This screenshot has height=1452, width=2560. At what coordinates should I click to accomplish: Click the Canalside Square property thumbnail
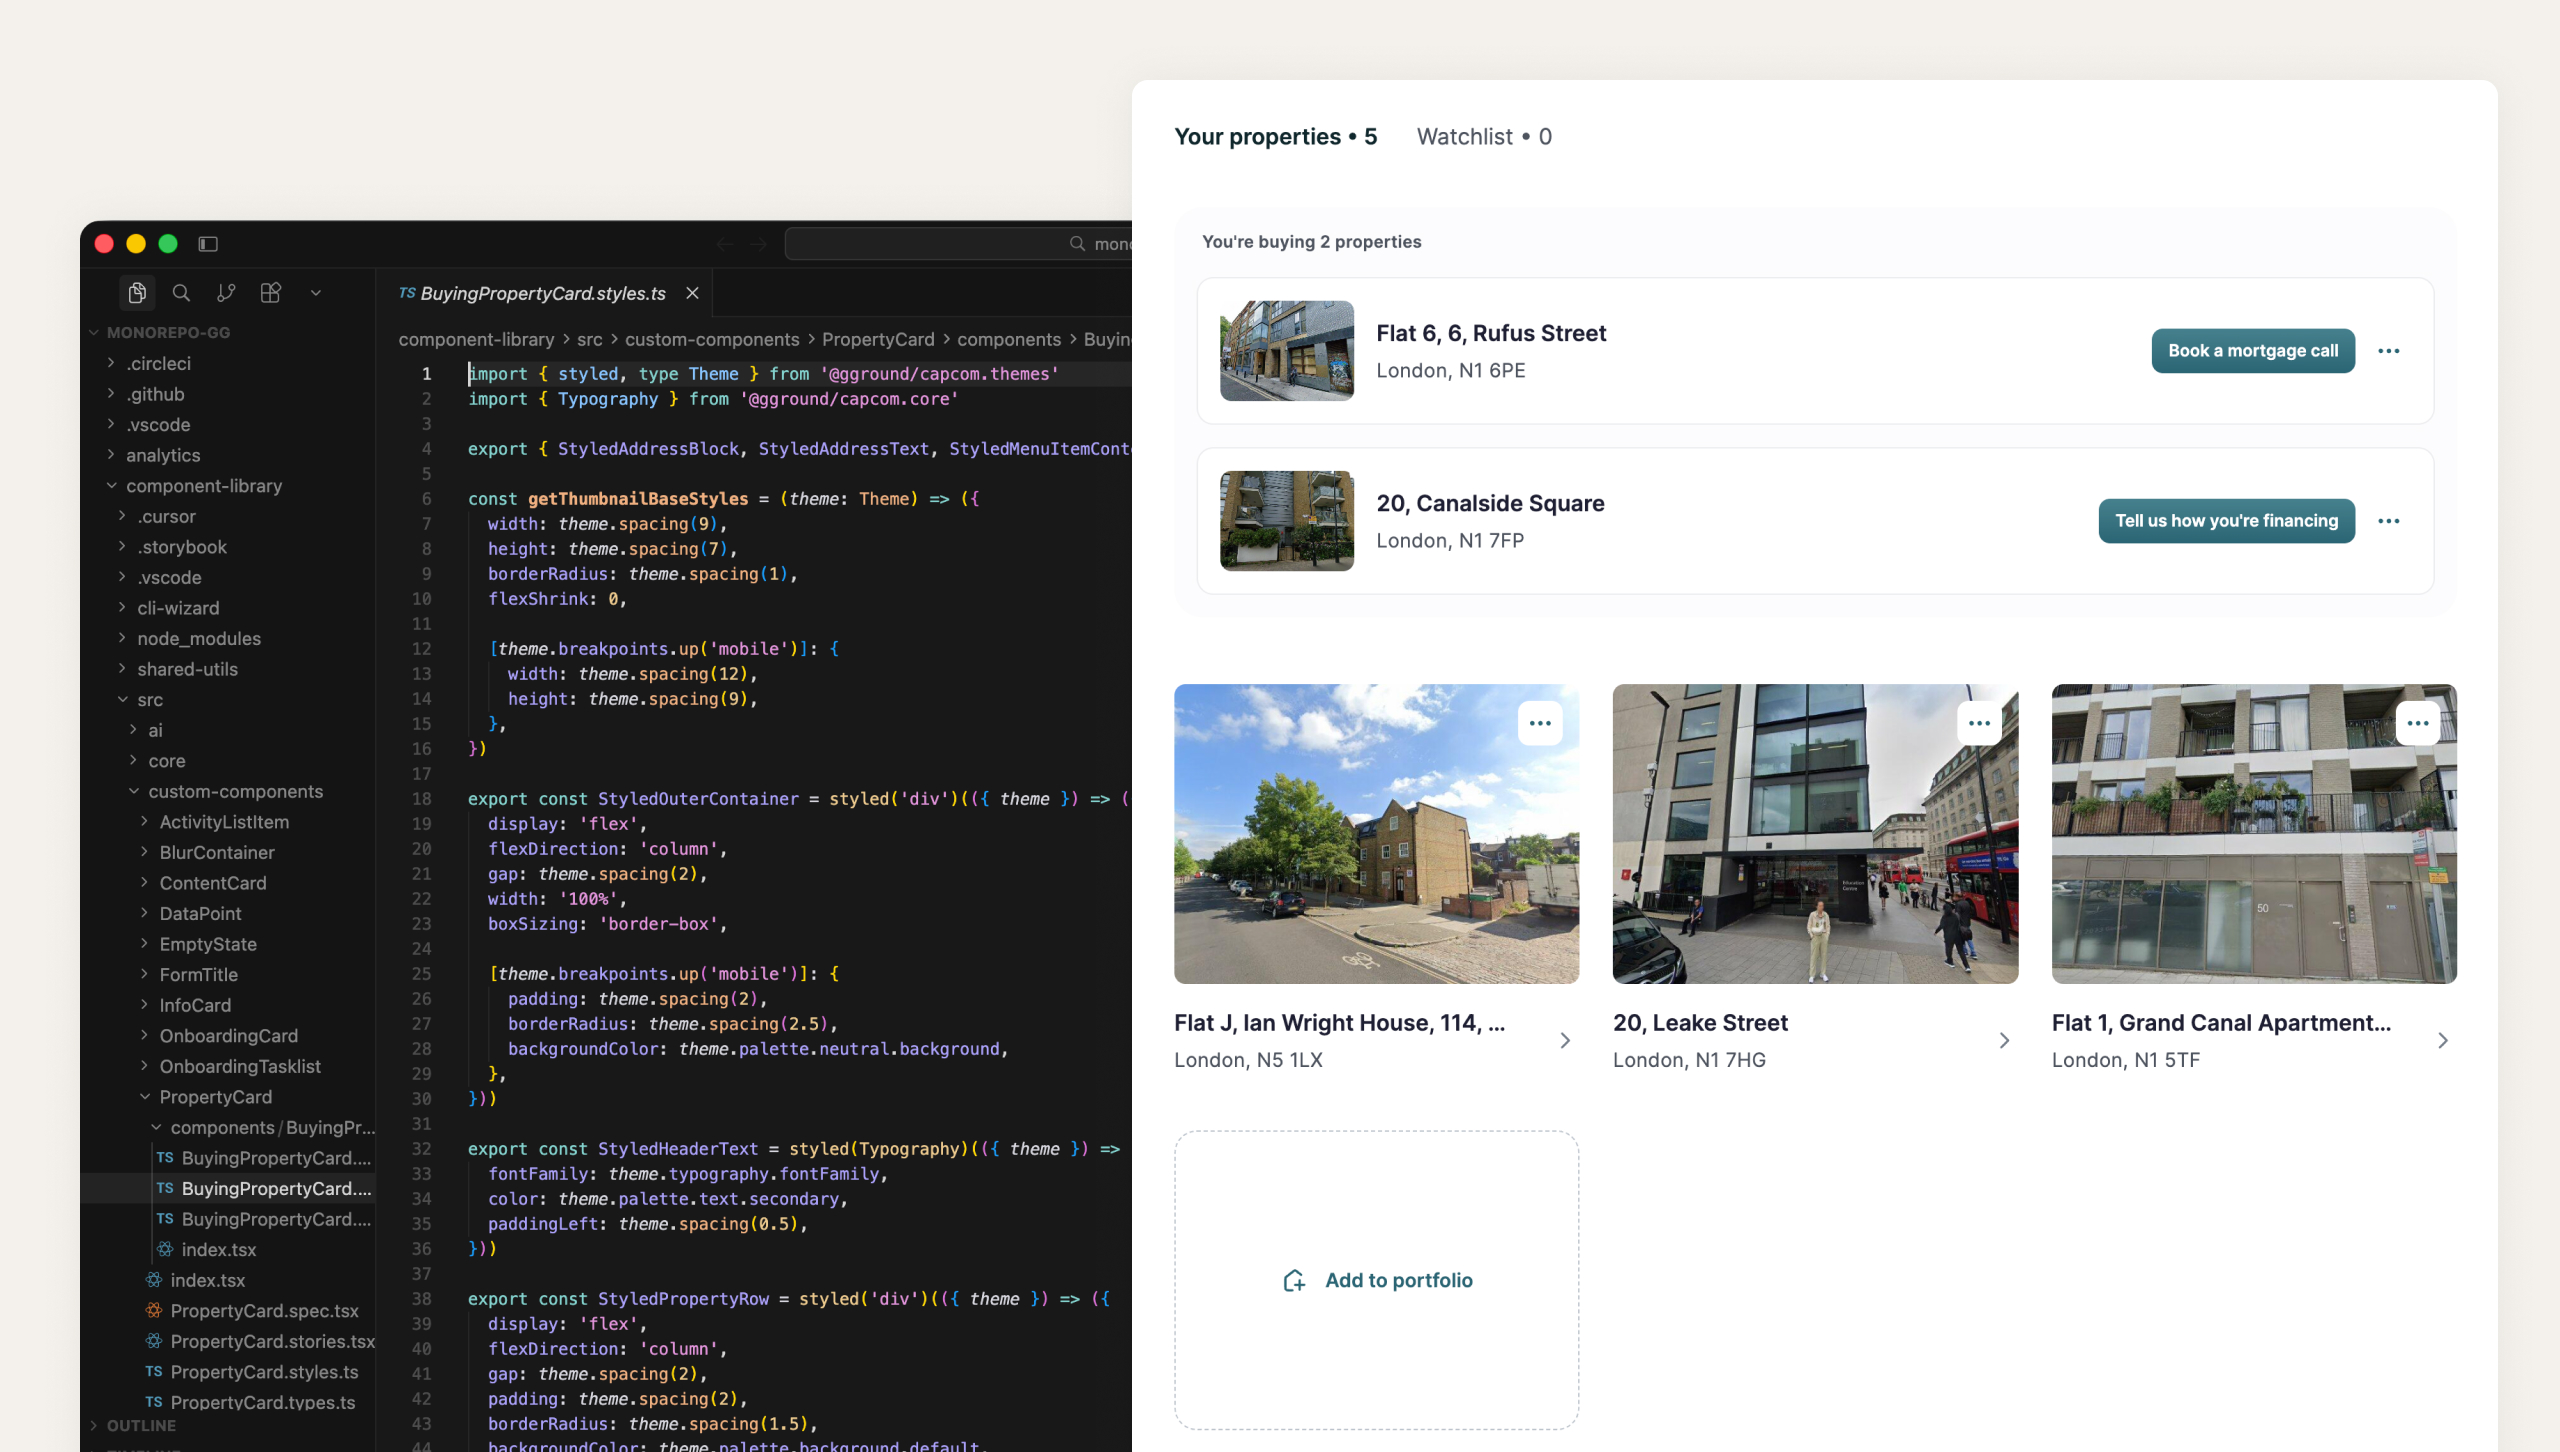click(x=1287, y=521)
